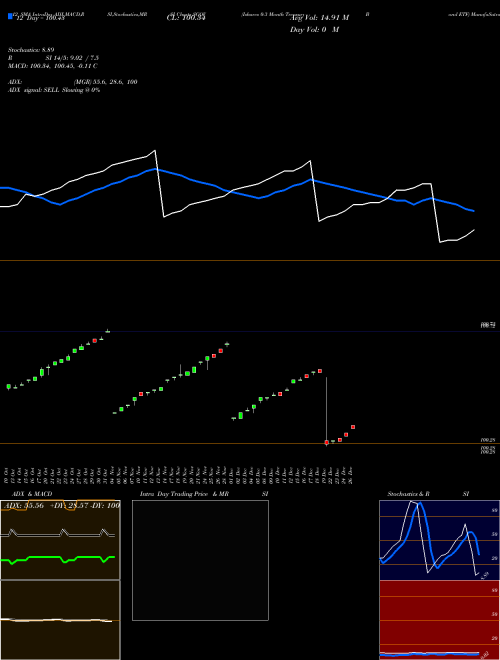
Task: Click the 'ADX signal: SELL Slowing @ 0%' line
Action: pos(54,90)
